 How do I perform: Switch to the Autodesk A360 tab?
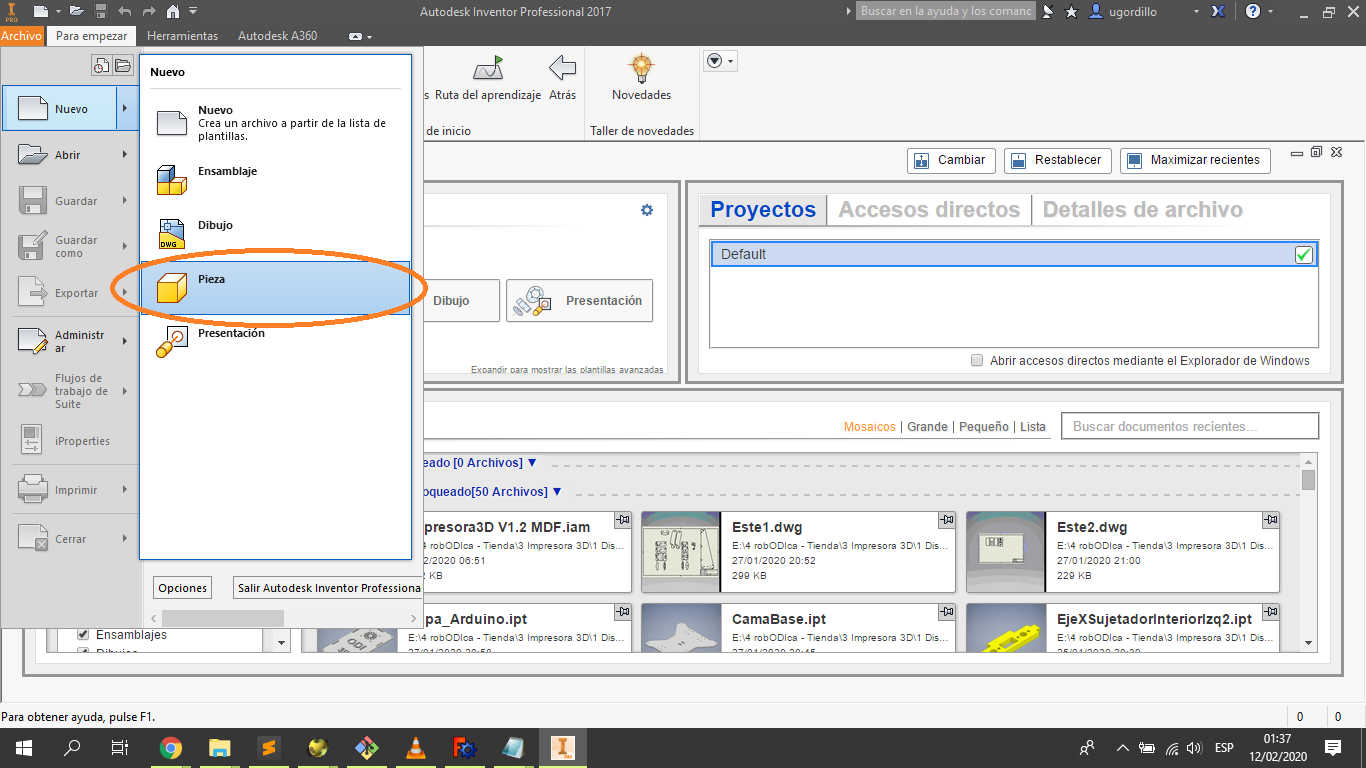tap(277, 36)
